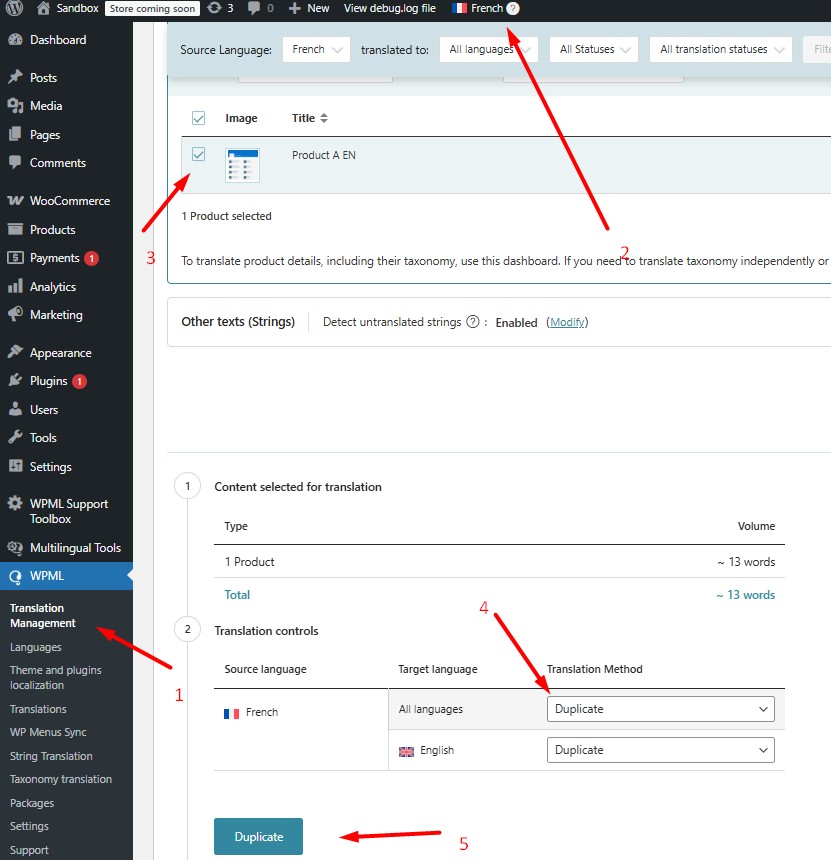Click the WordPress logo in admin bar
This screenshot has height=860, width=831.
[14, 8]
